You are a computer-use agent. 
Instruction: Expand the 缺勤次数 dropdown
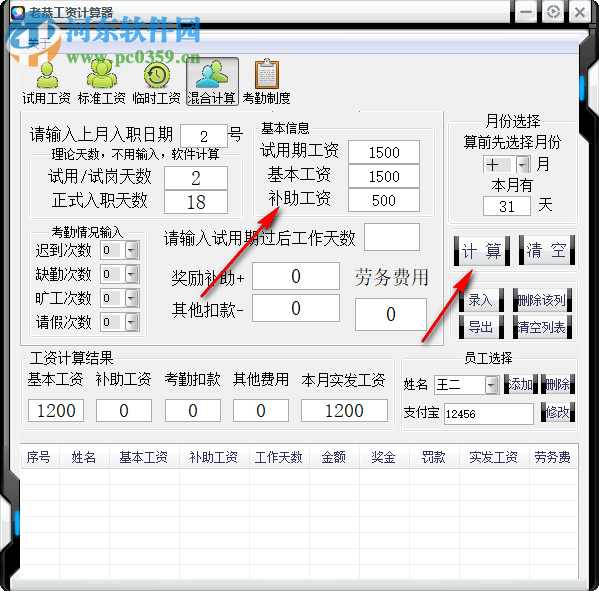click(x=131, y=274)
